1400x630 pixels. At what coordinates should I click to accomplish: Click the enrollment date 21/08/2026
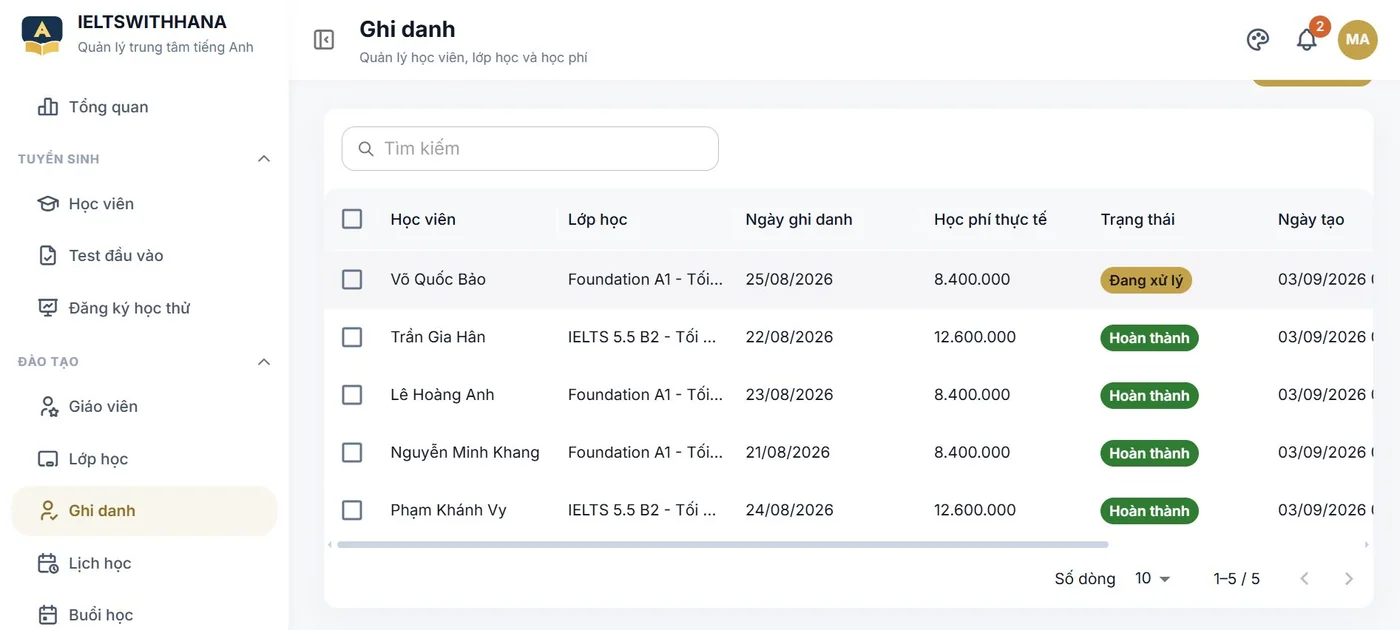click(x=788, y=453)
